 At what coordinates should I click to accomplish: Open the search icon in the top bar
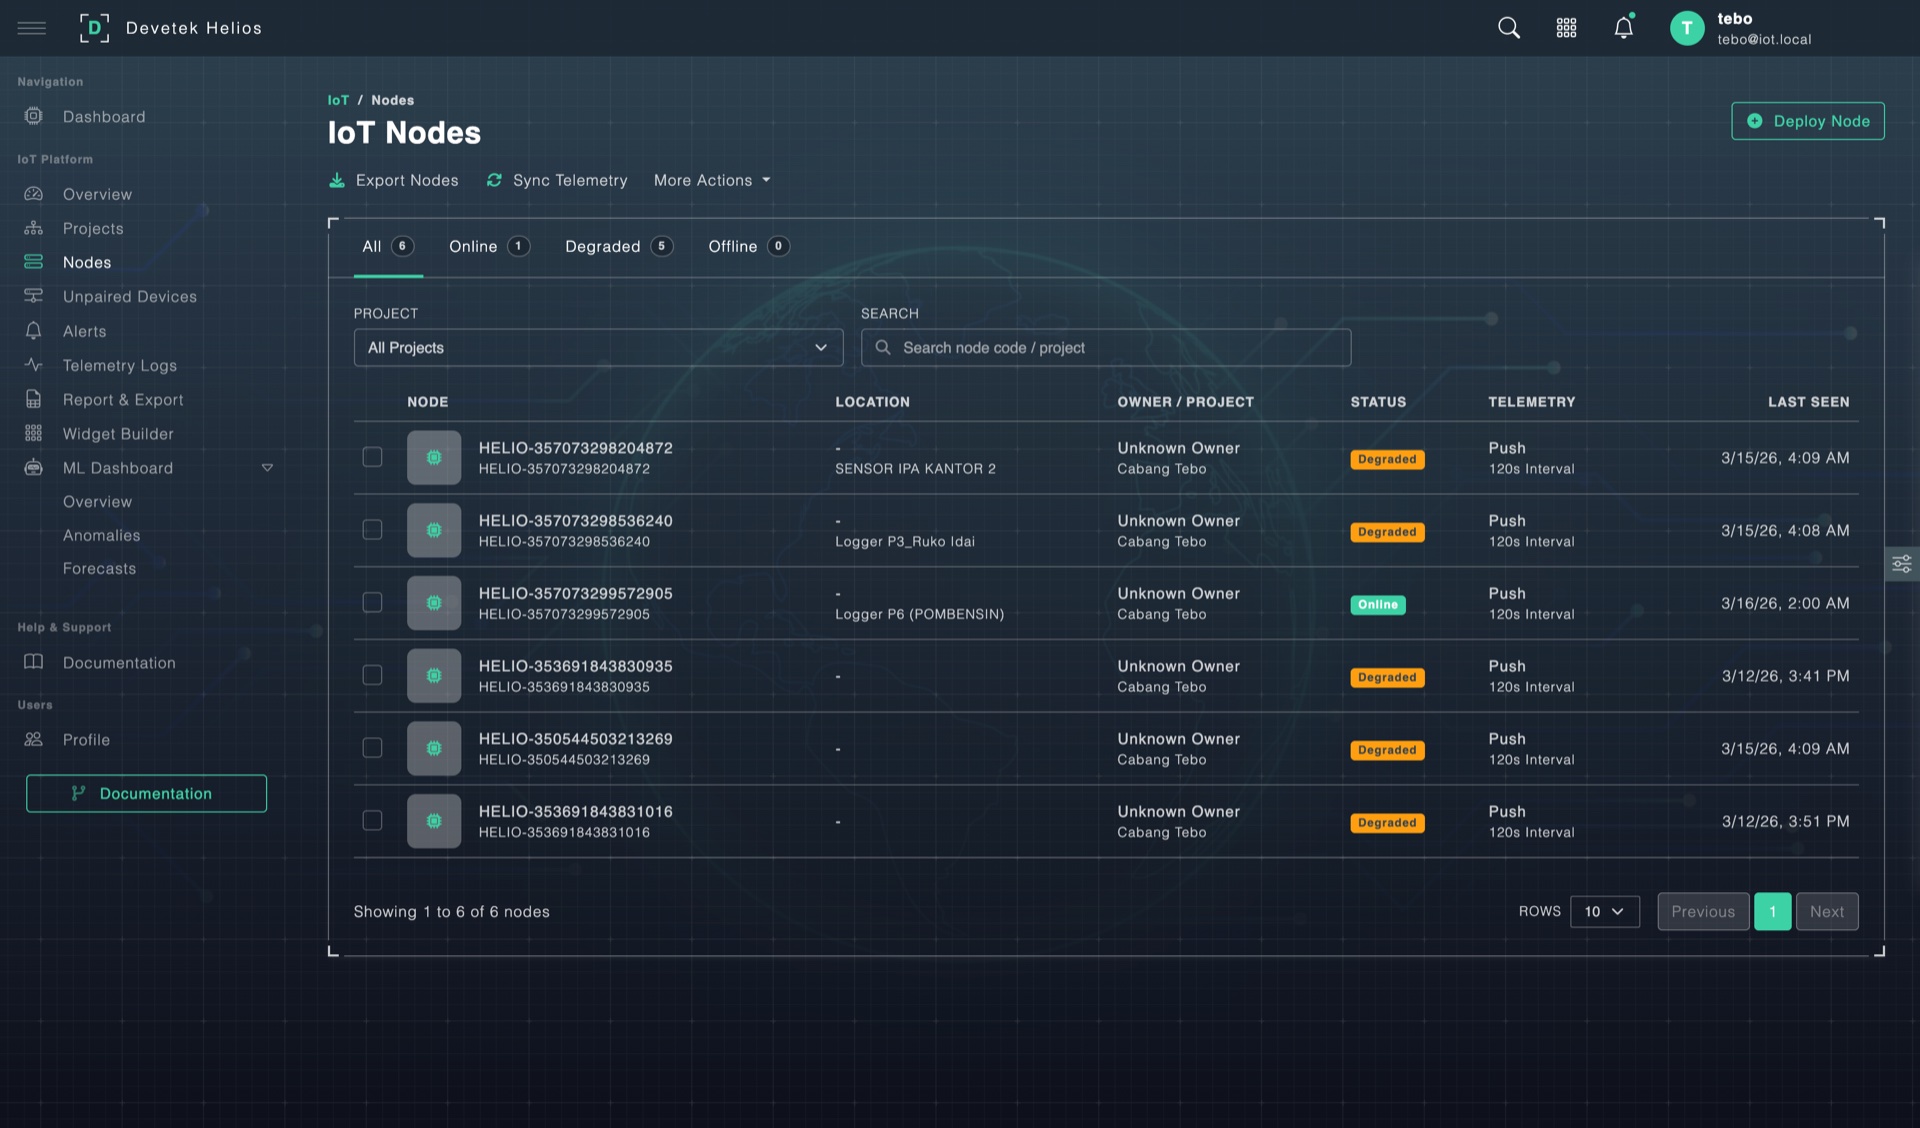point(1508,27)
